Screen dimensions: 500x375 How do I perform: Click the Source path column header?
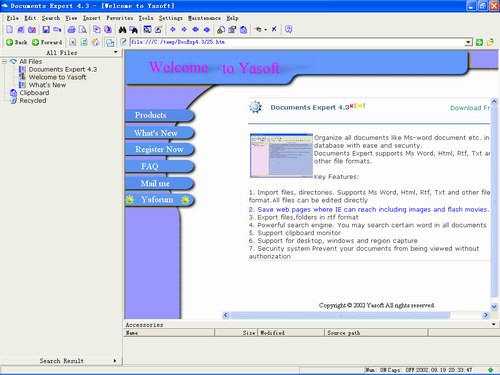[x=377, y=333]
